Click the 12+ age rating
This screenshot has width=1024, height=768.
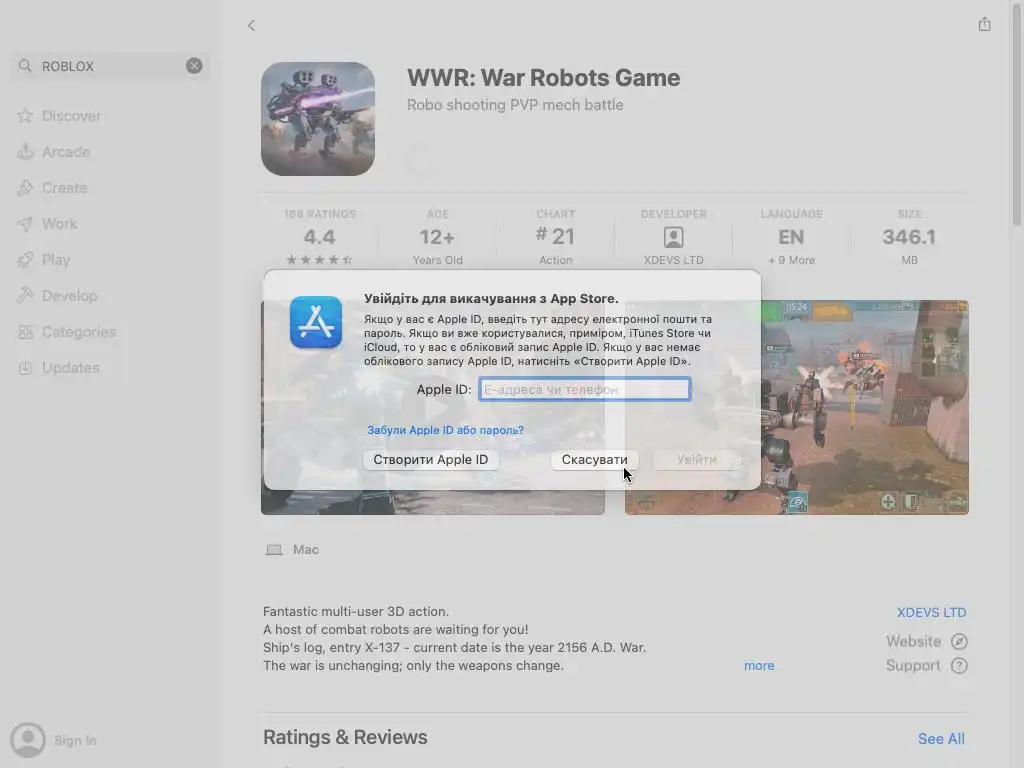437,236
